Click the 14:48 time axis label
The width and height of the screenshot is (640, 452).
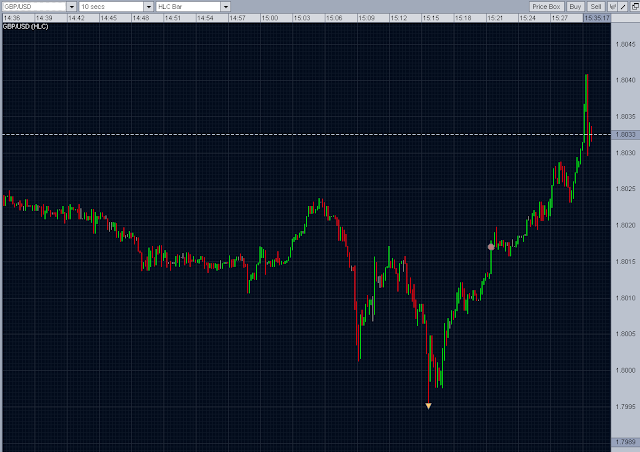[x=140, y=18]
